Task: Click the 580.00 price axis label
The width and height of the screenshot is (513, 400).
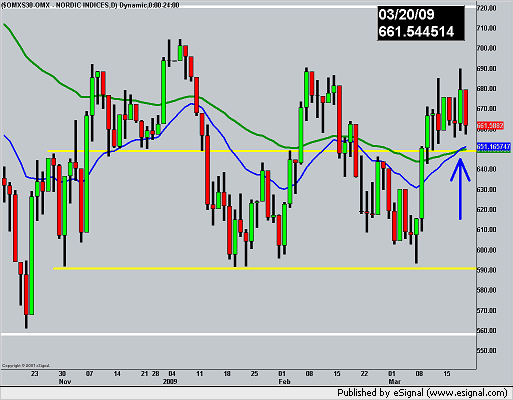Action: point(487,290)
